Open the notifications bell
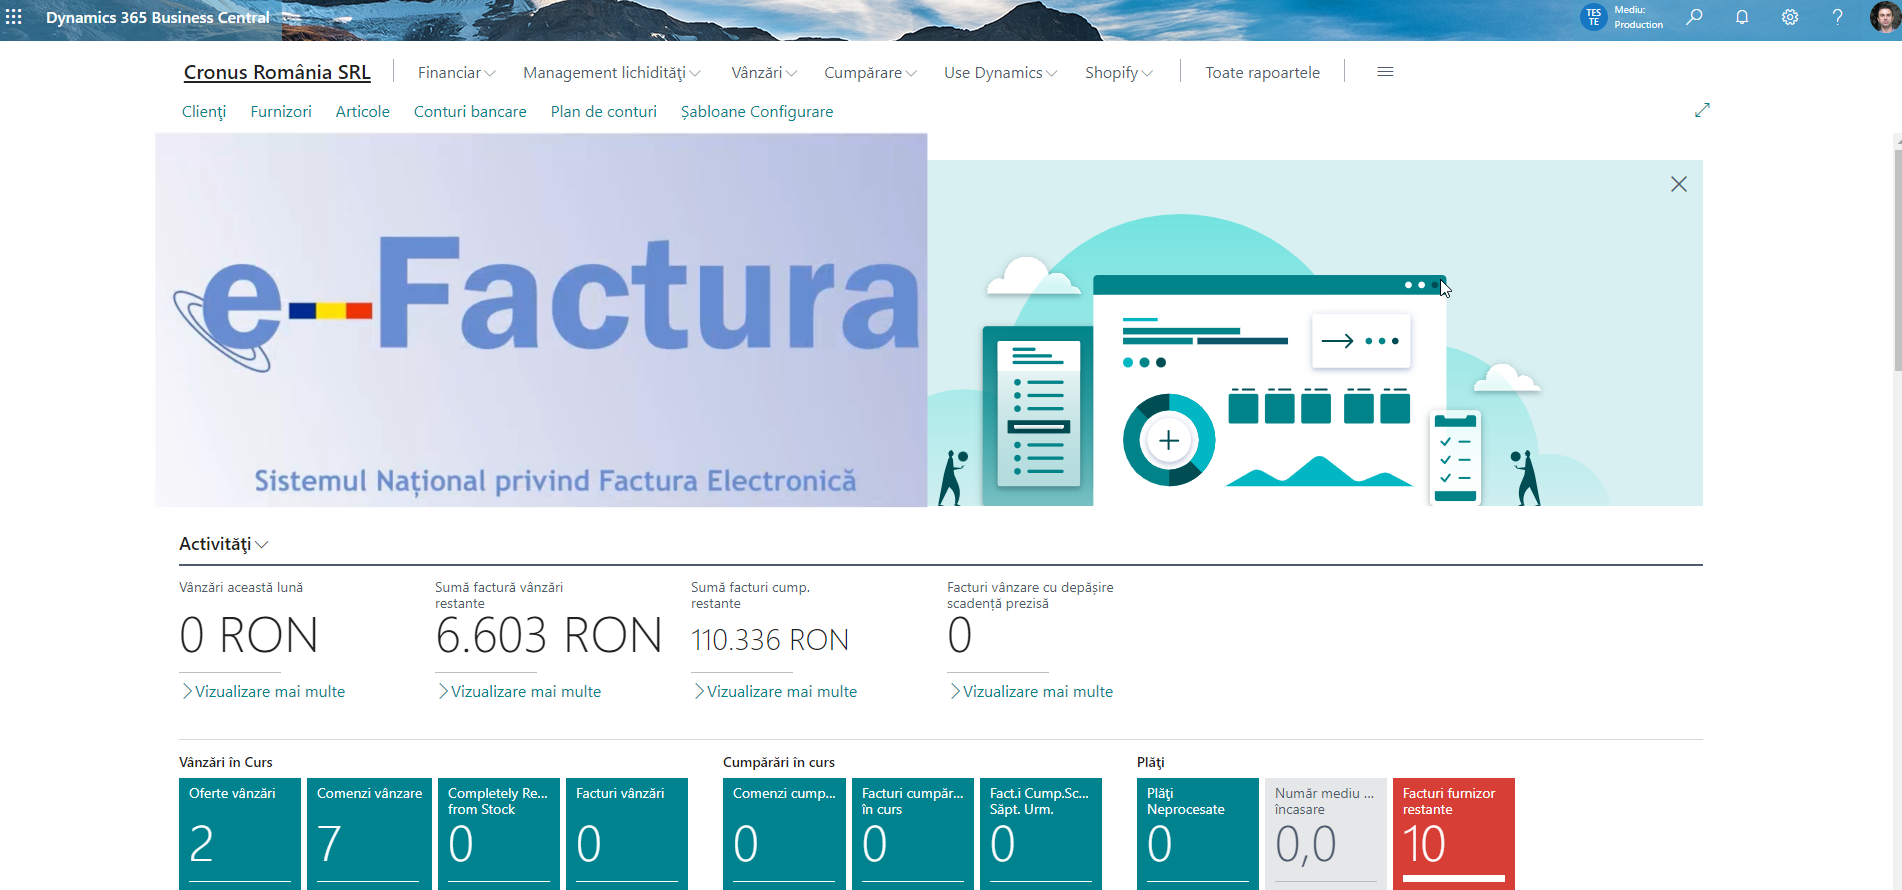Image resolution: width=1902 pixels, height=890 pixels. [x=1742, y=17]
